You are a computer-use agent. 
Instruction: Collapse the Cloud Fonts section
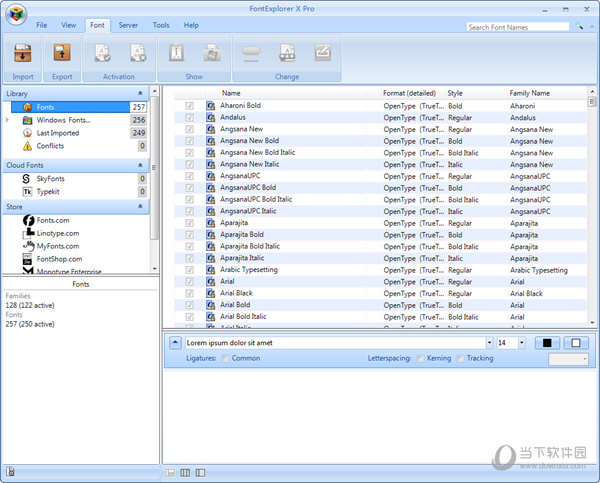[140, 165]
